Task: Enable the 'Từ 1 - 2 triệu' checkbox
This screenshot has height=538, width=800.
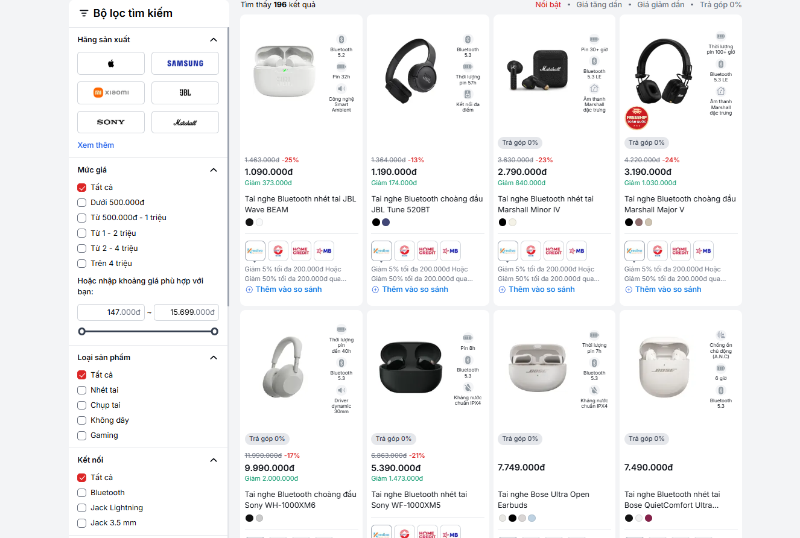Action: pos(82,232)
